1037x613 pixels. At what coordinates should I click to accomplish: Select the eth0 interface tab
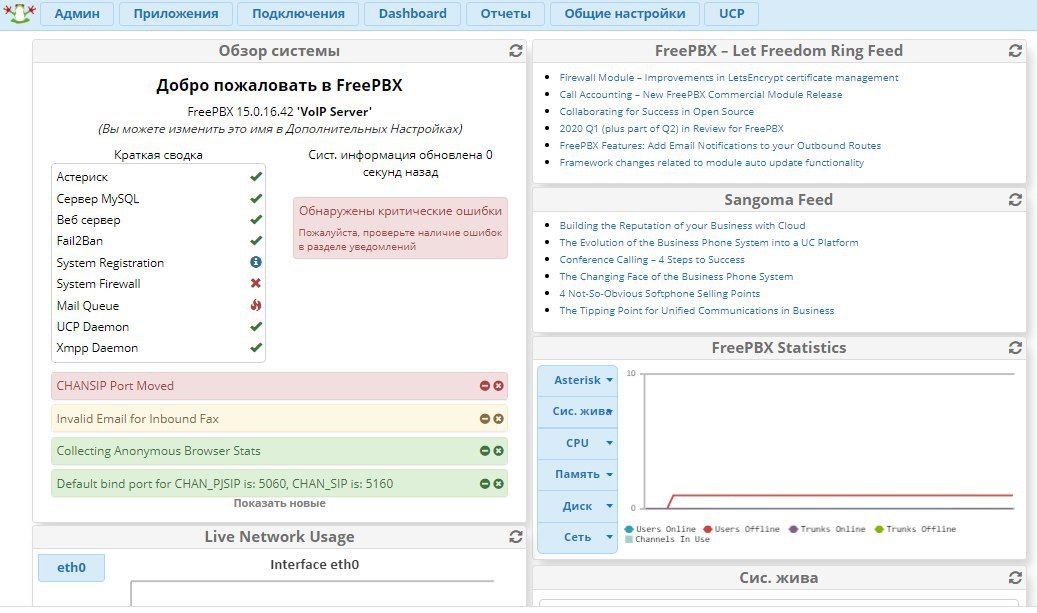[x=71, y=567]
